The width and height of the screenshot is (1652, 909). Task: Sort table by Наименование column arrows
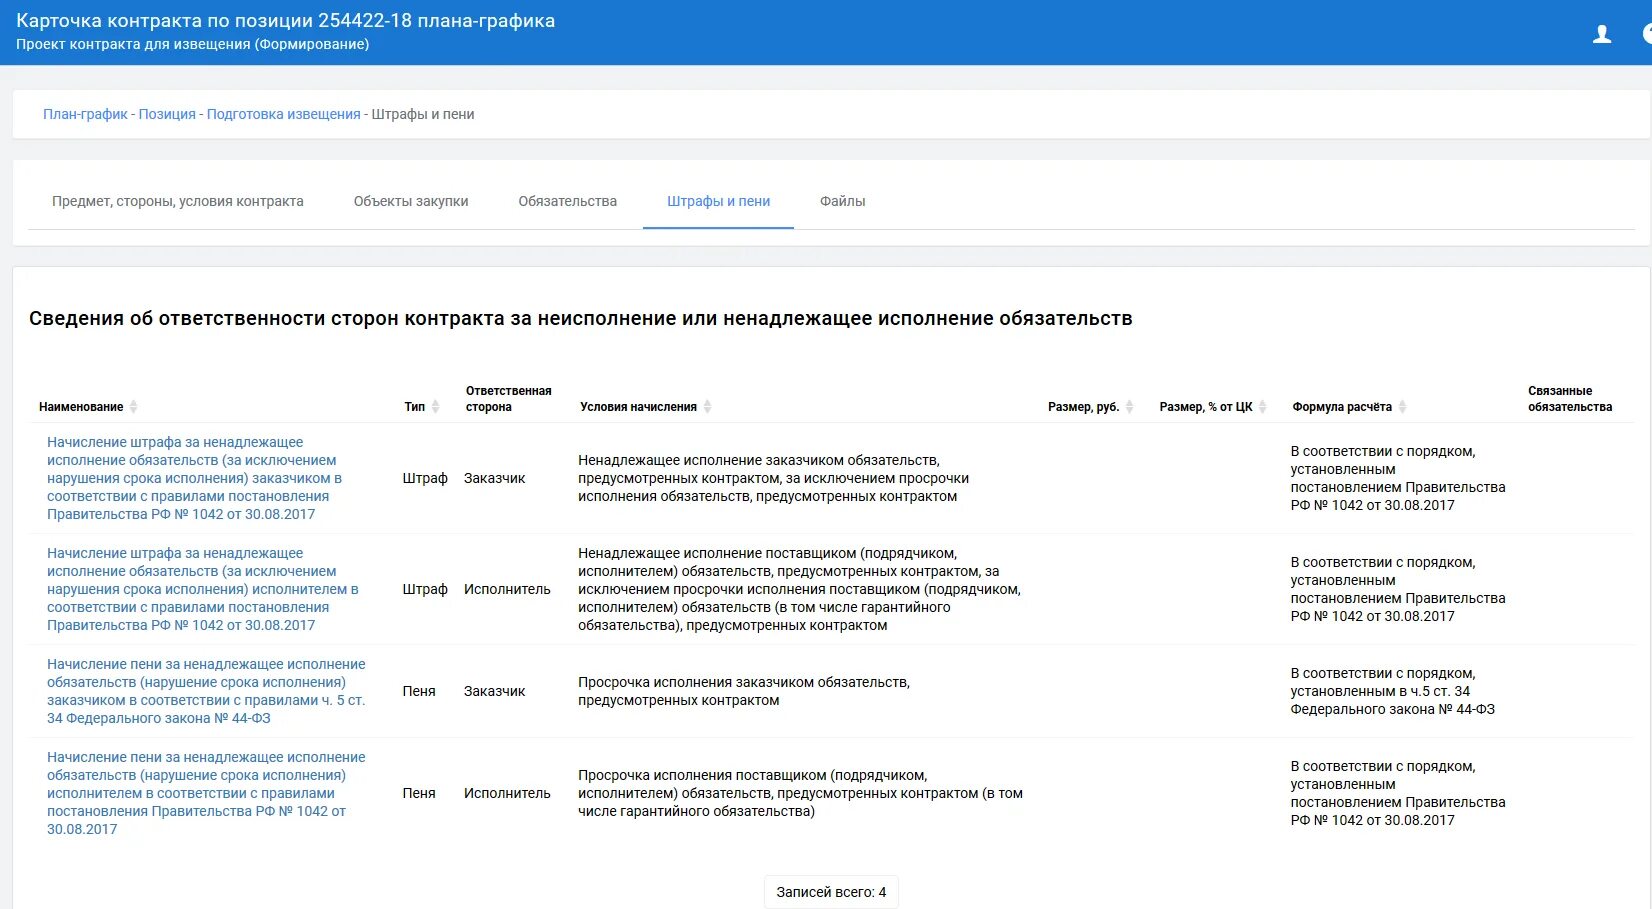click(133, 407)
